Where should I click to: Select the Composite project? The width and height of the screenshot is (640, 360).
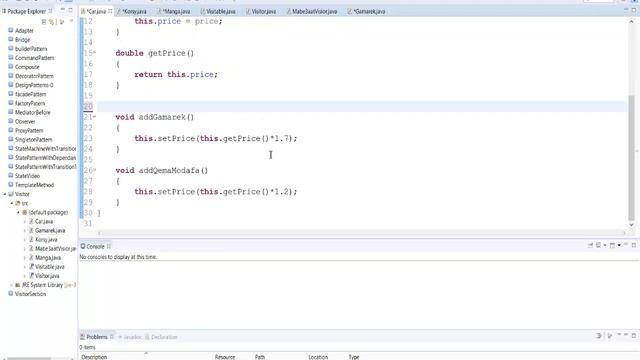27,67
